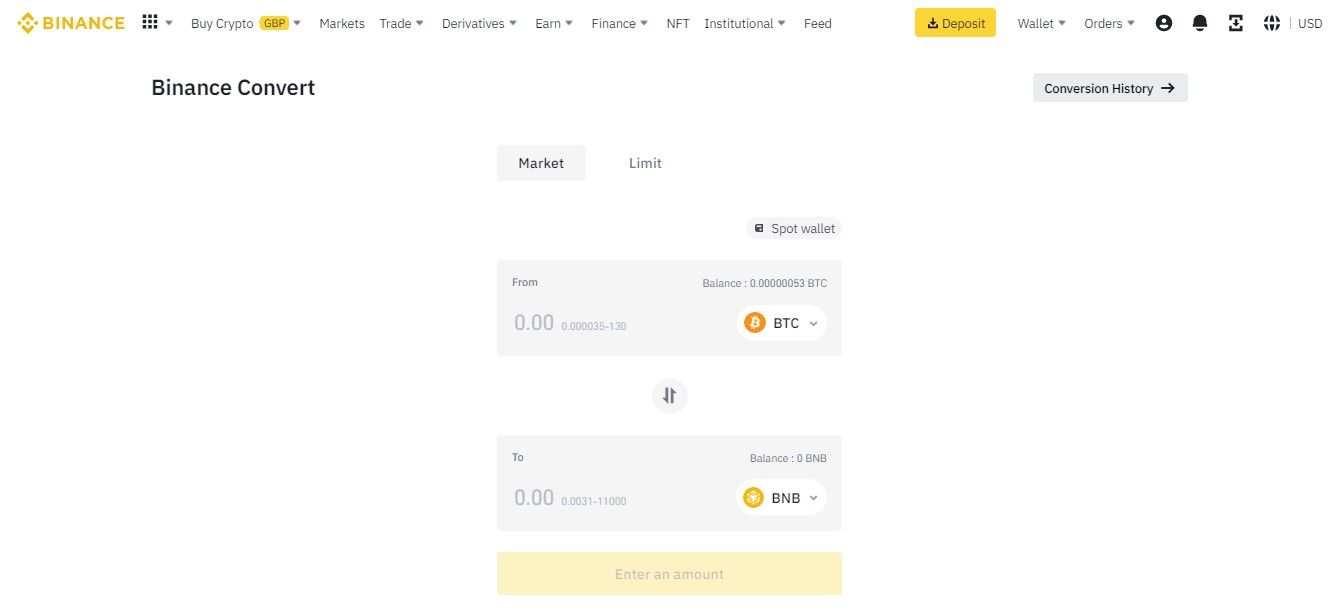Open the user profile icon
1336x612 pixels.
(x=1163, y=23)
